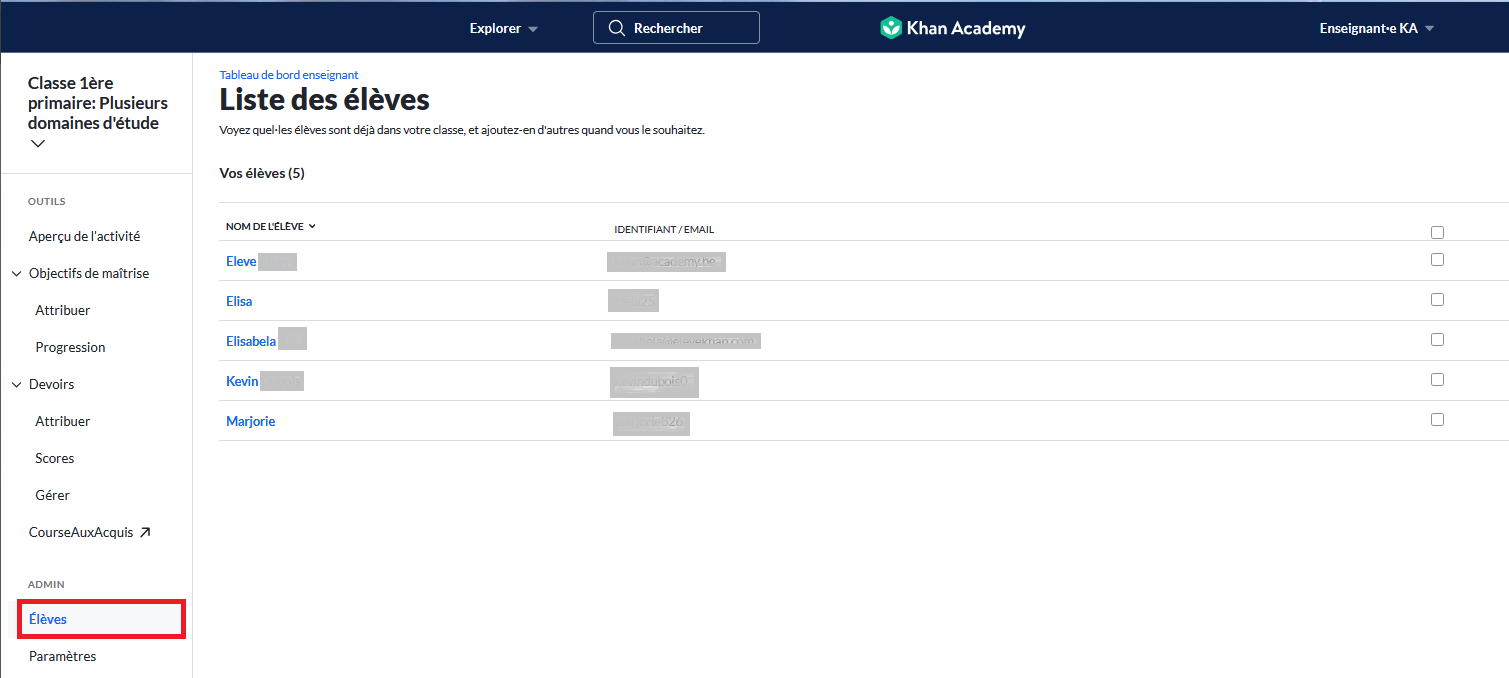Sort by Nom de l'élève column
This screenshot has height=678, width=1509.
click(x=270, y=227)
